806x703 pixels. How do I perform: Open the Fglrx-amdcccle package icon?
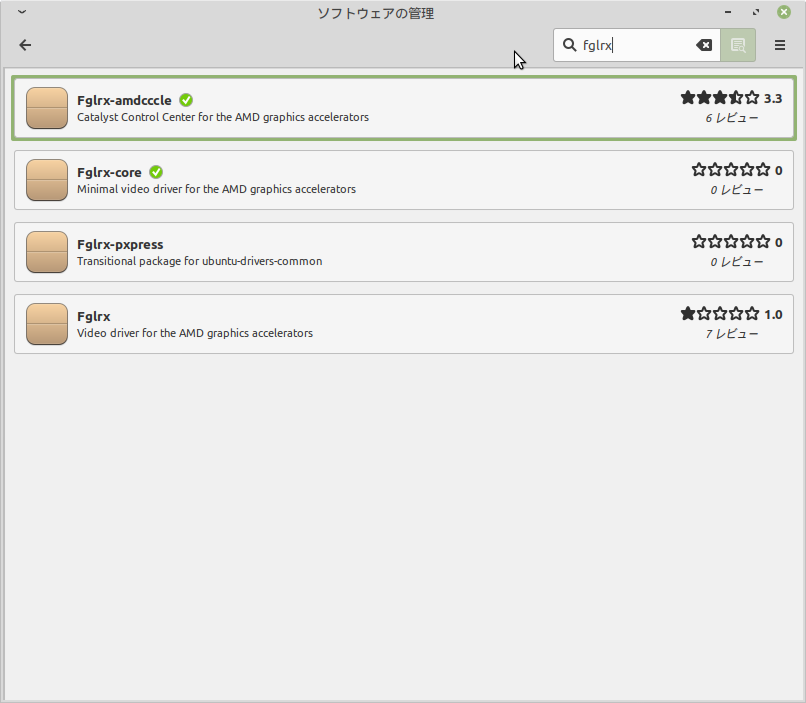(x=47, y=108)
